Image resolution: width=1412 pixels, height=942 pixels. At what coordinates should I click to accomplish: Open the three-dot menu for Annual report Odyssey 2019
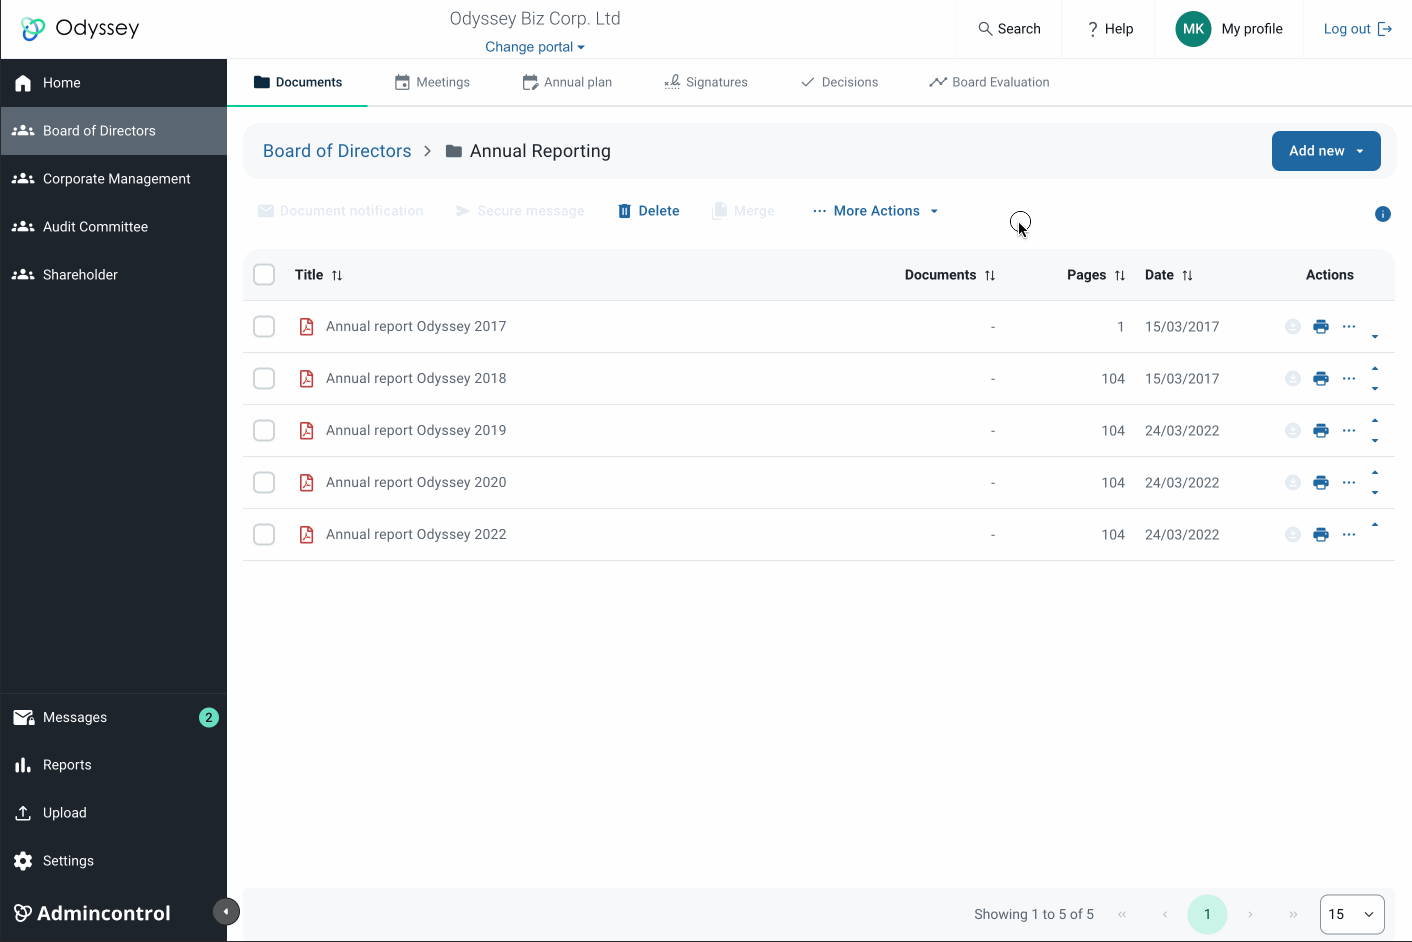click(1349, 431)
